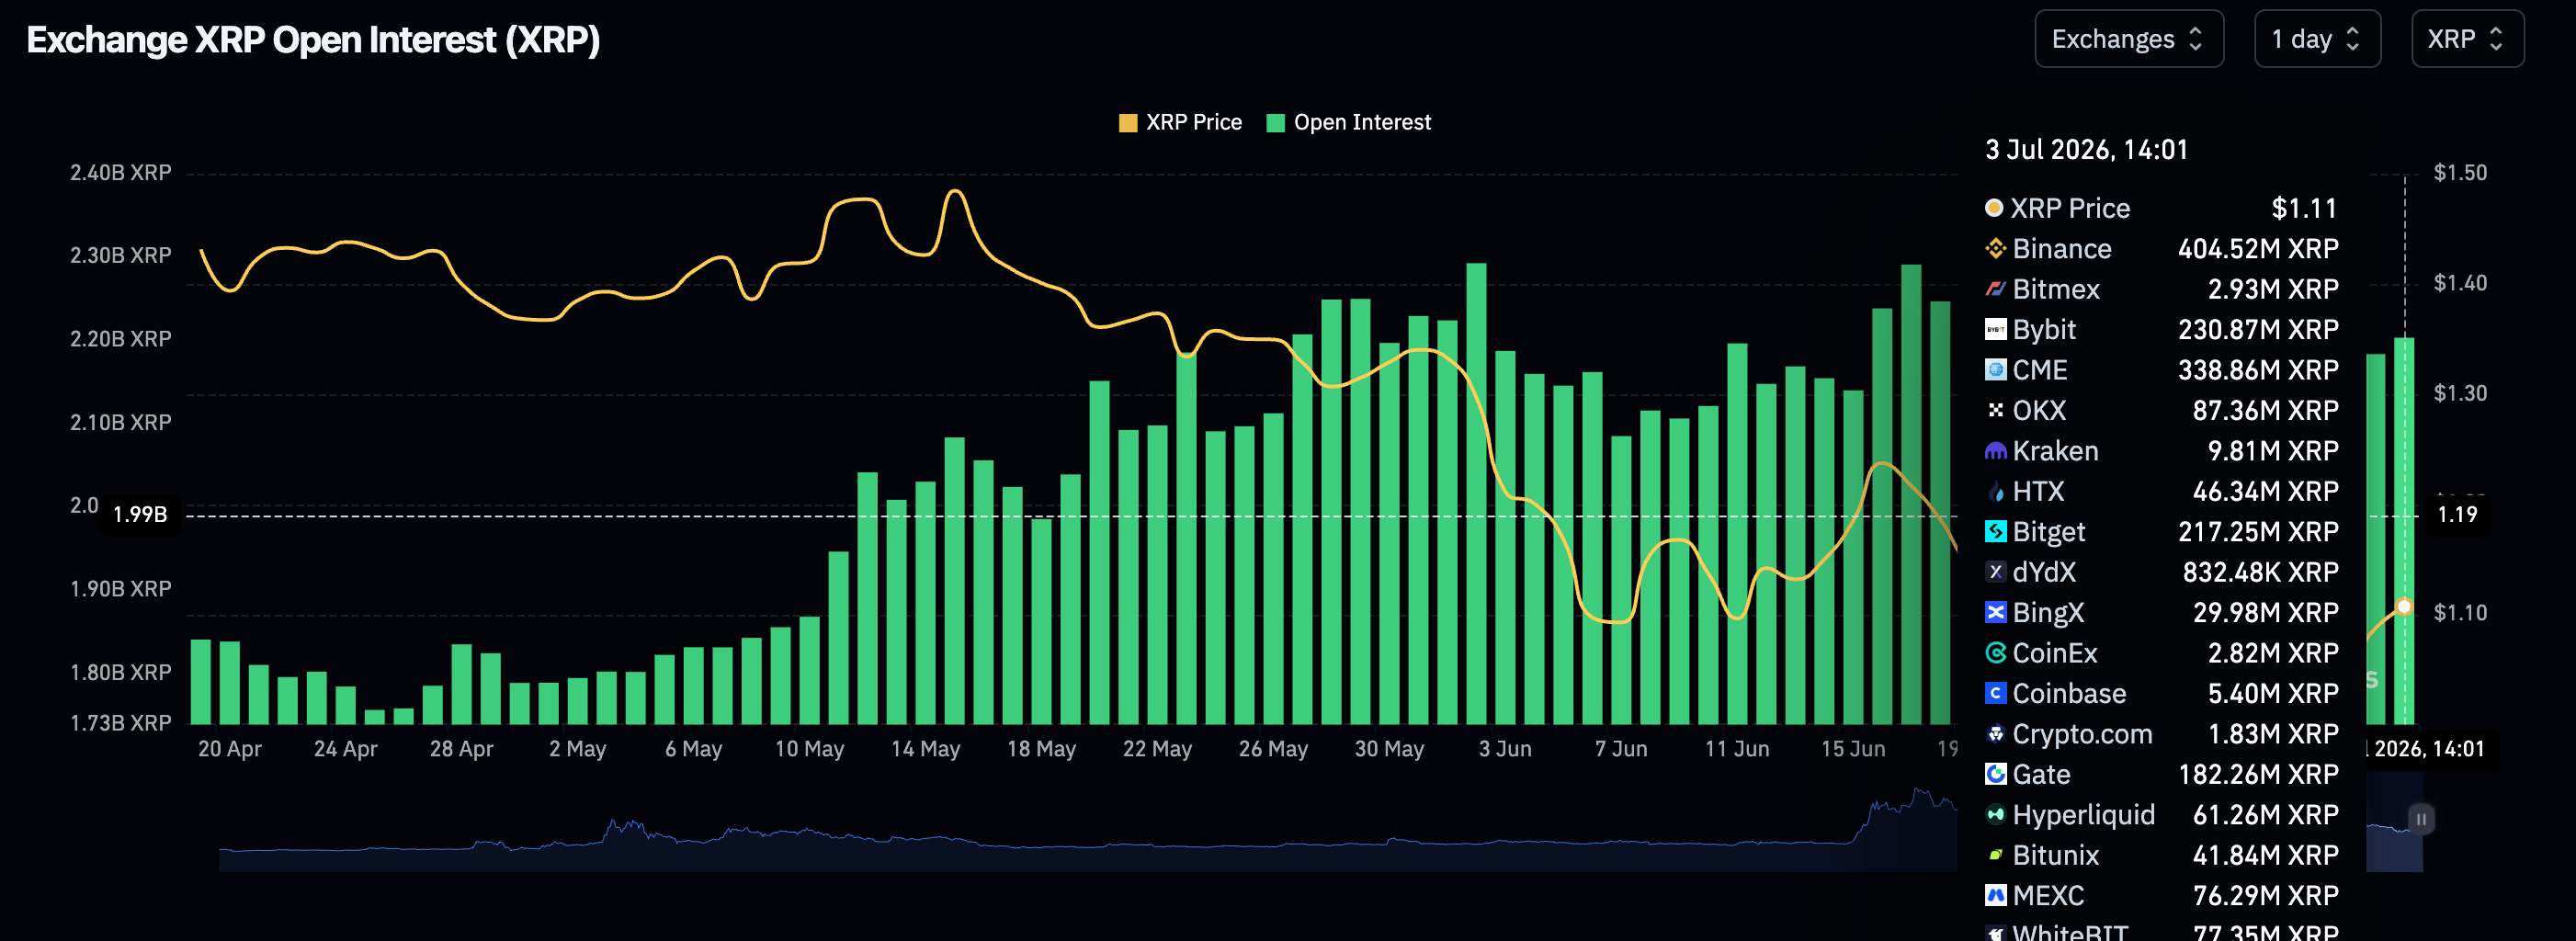The image size is (2576, 941).
Task: Click the MEXC icon in tooltip
Action: [x=1995, y=895]
